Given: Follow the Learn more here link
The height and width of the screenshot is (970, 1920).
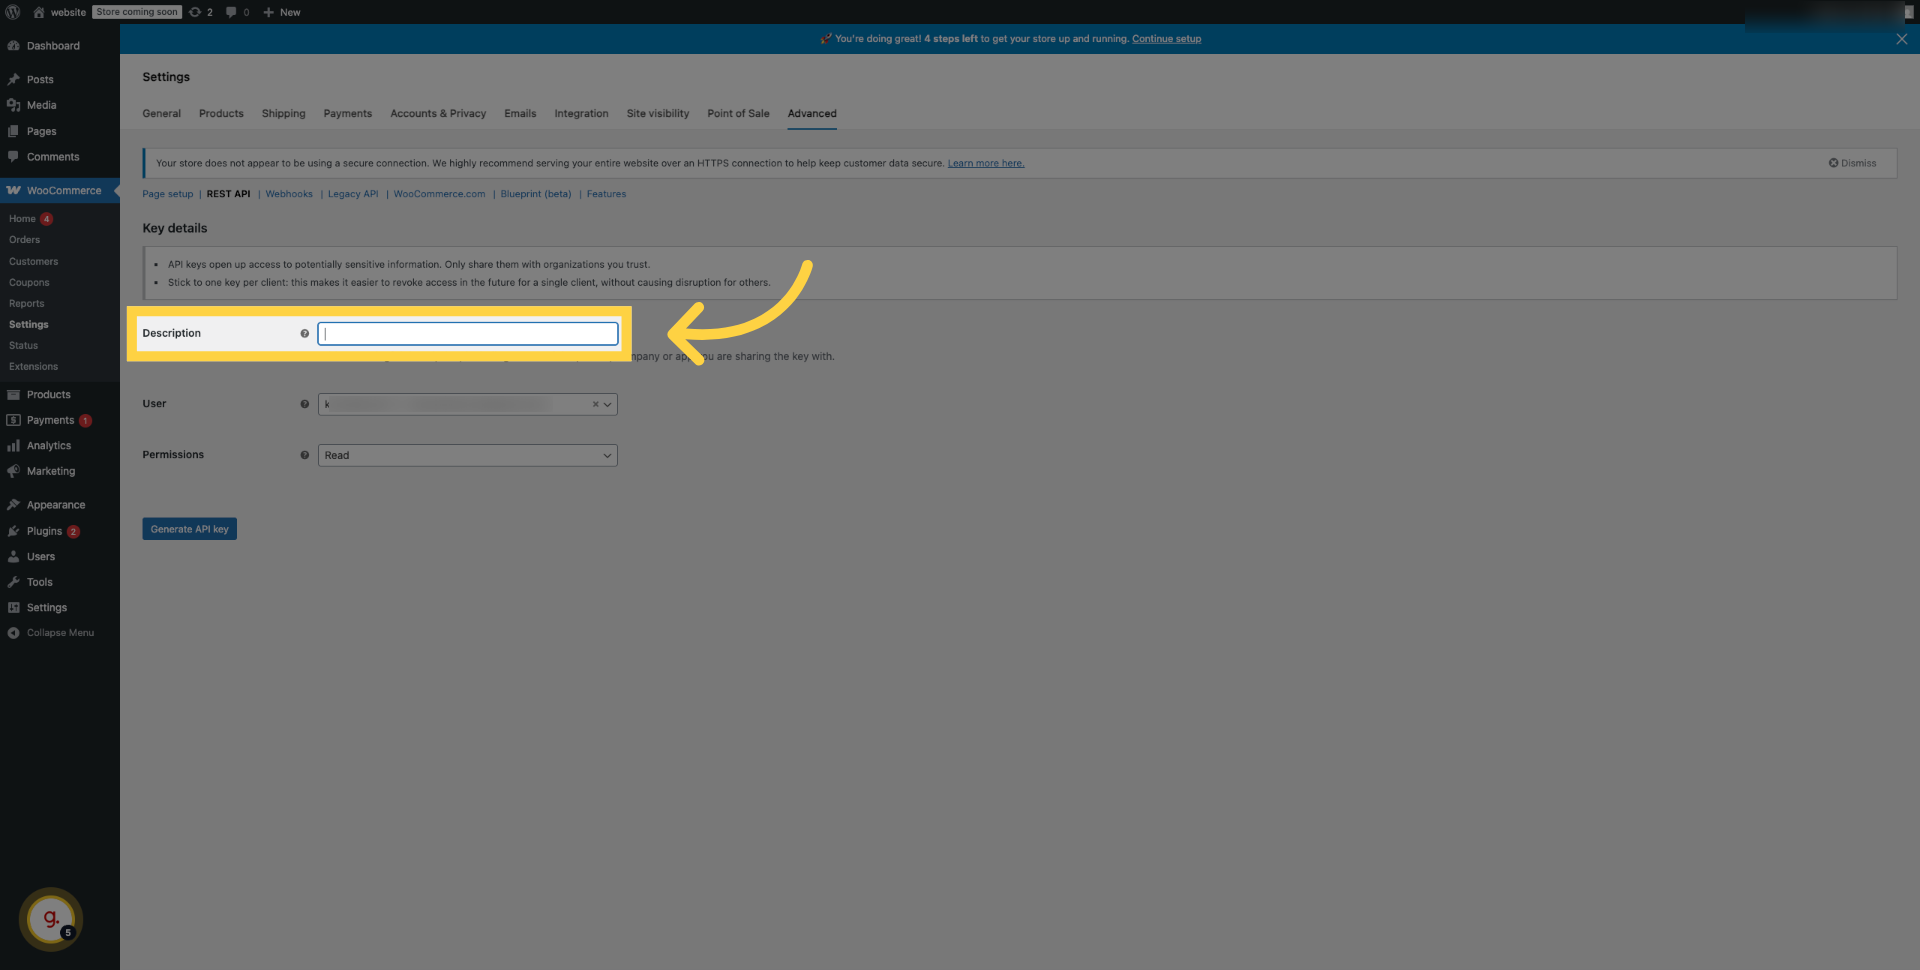Looking at the screenshot, I should (x=985, y=163).
